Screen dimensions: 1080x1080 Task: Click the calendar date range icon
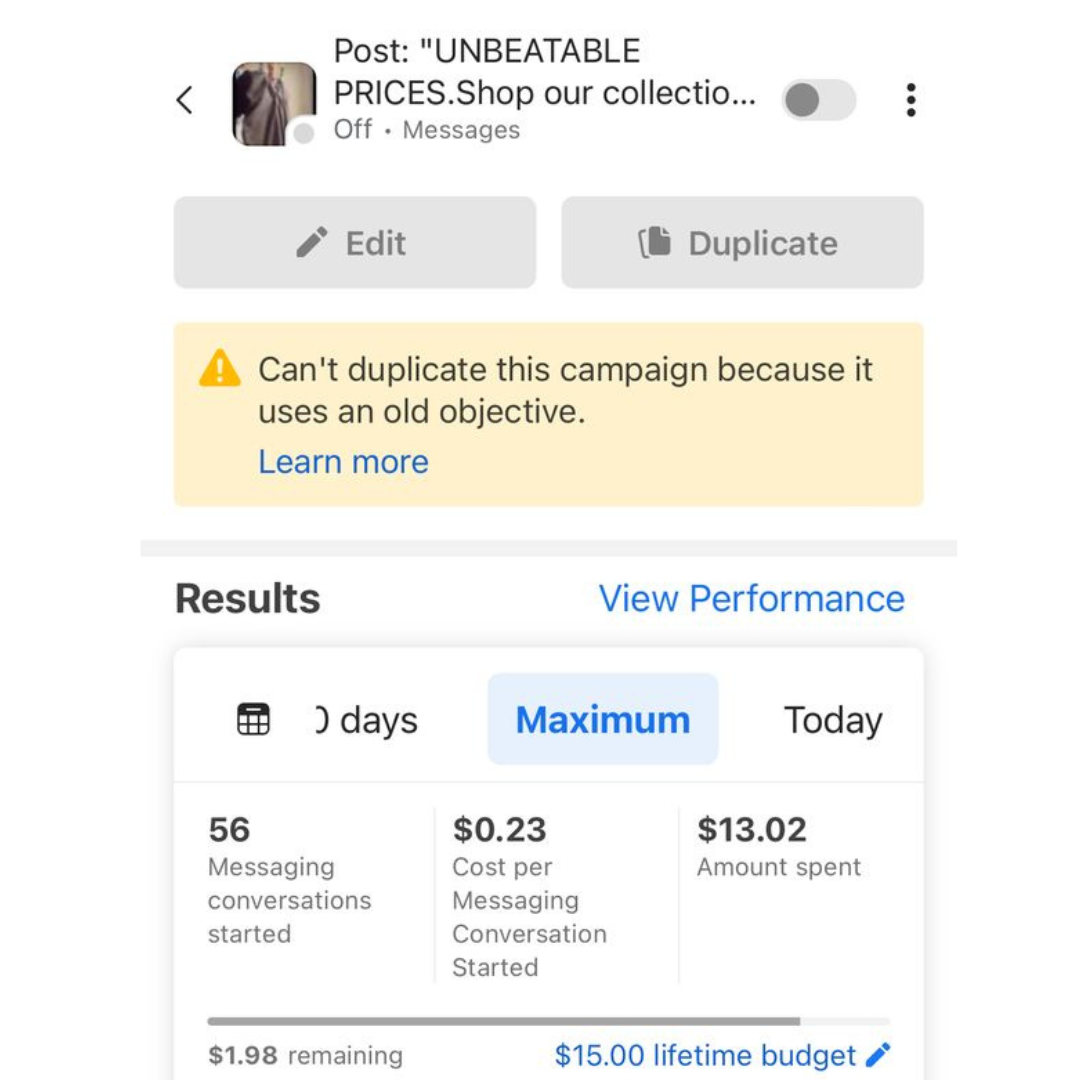253,719
